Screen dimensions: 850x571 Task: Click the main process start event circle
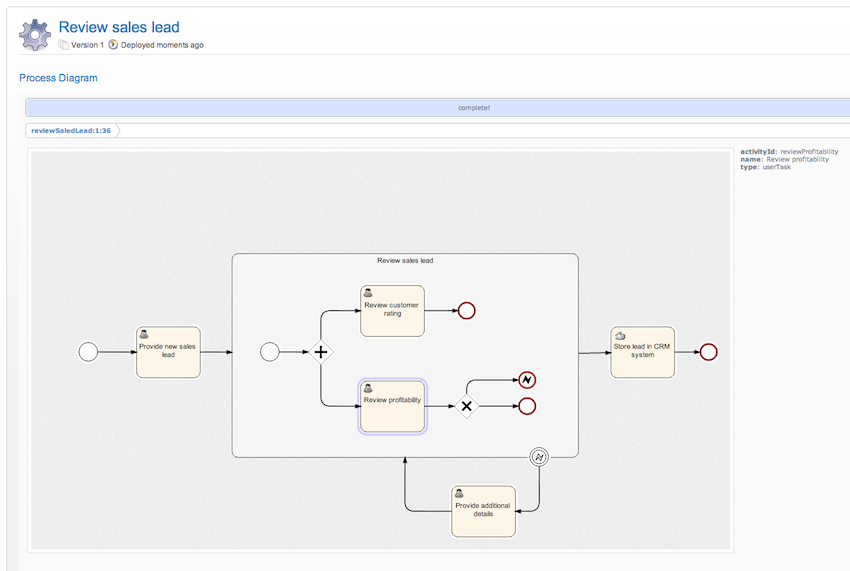88,352
